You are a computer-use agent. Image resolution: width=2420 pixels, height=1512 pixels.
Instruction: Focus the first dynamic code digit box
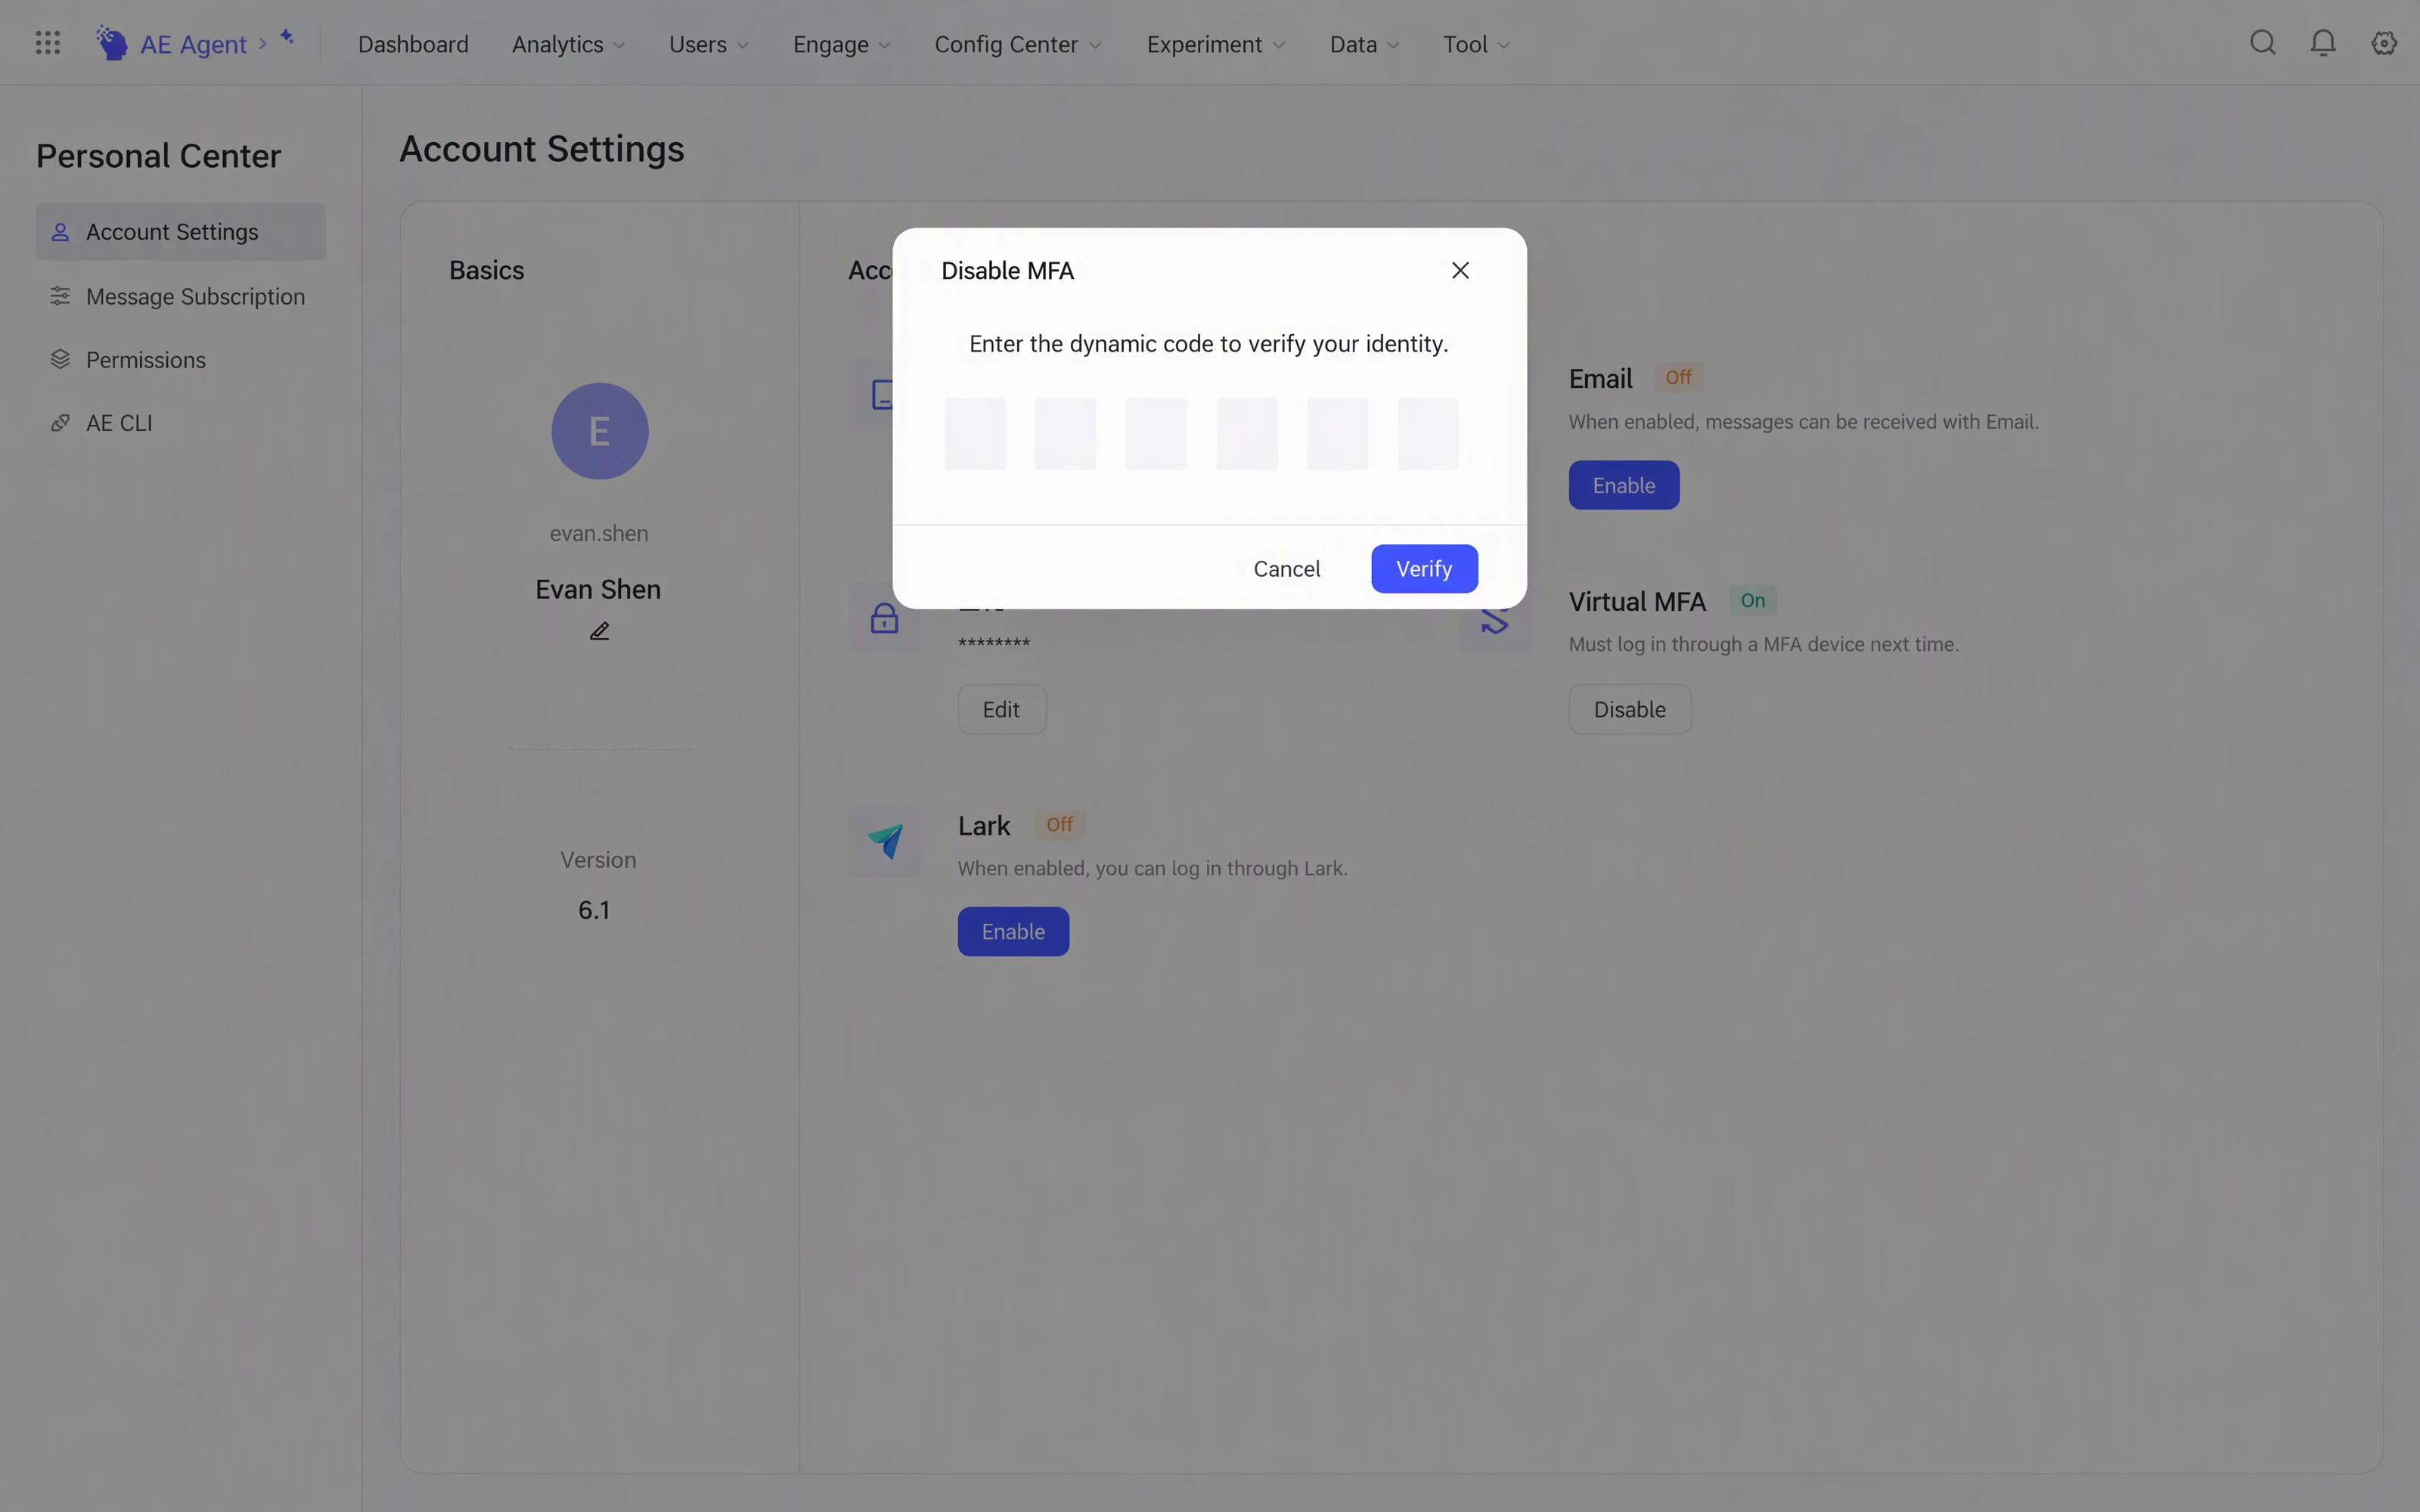(975, 434)
